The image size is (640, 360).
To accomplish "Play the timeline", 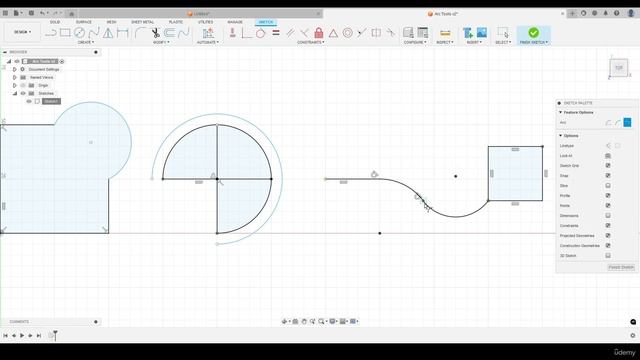I will tap(22, 336).
